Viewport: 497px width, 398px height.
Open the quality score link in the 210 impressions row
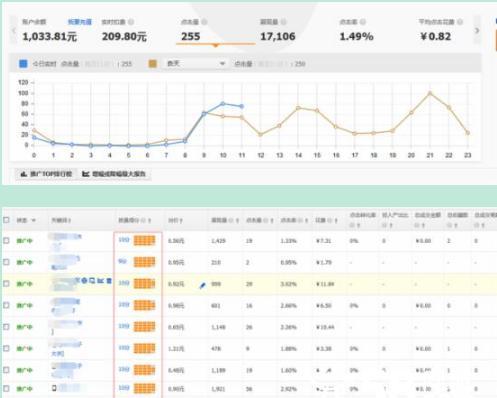(122, 261)
